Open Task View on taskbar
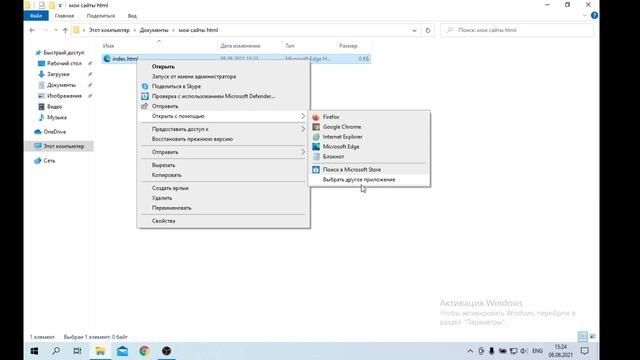This screenshot has width=640, height=360. [x=77, y=351]
